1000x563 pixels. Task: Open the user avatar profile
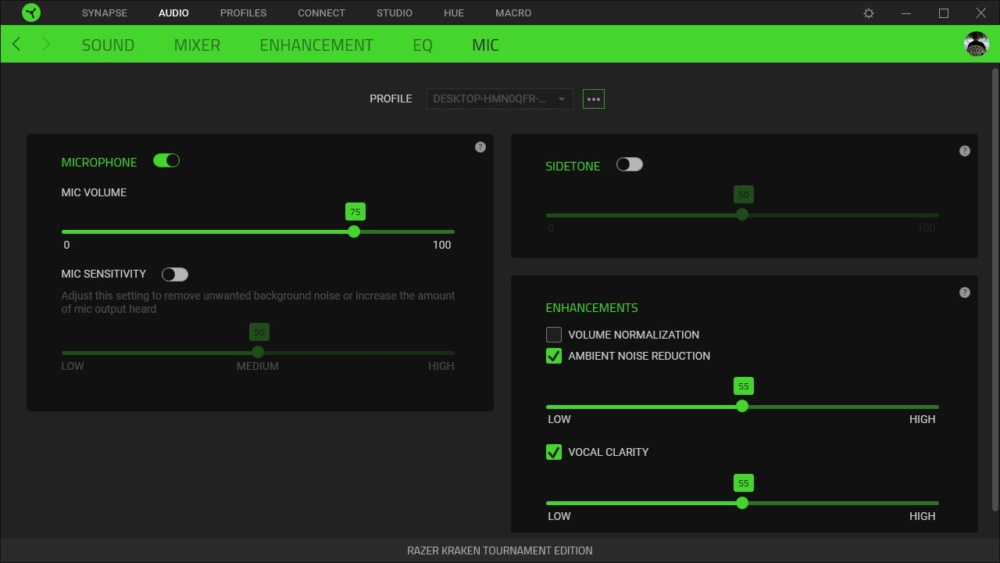point(976,44)
